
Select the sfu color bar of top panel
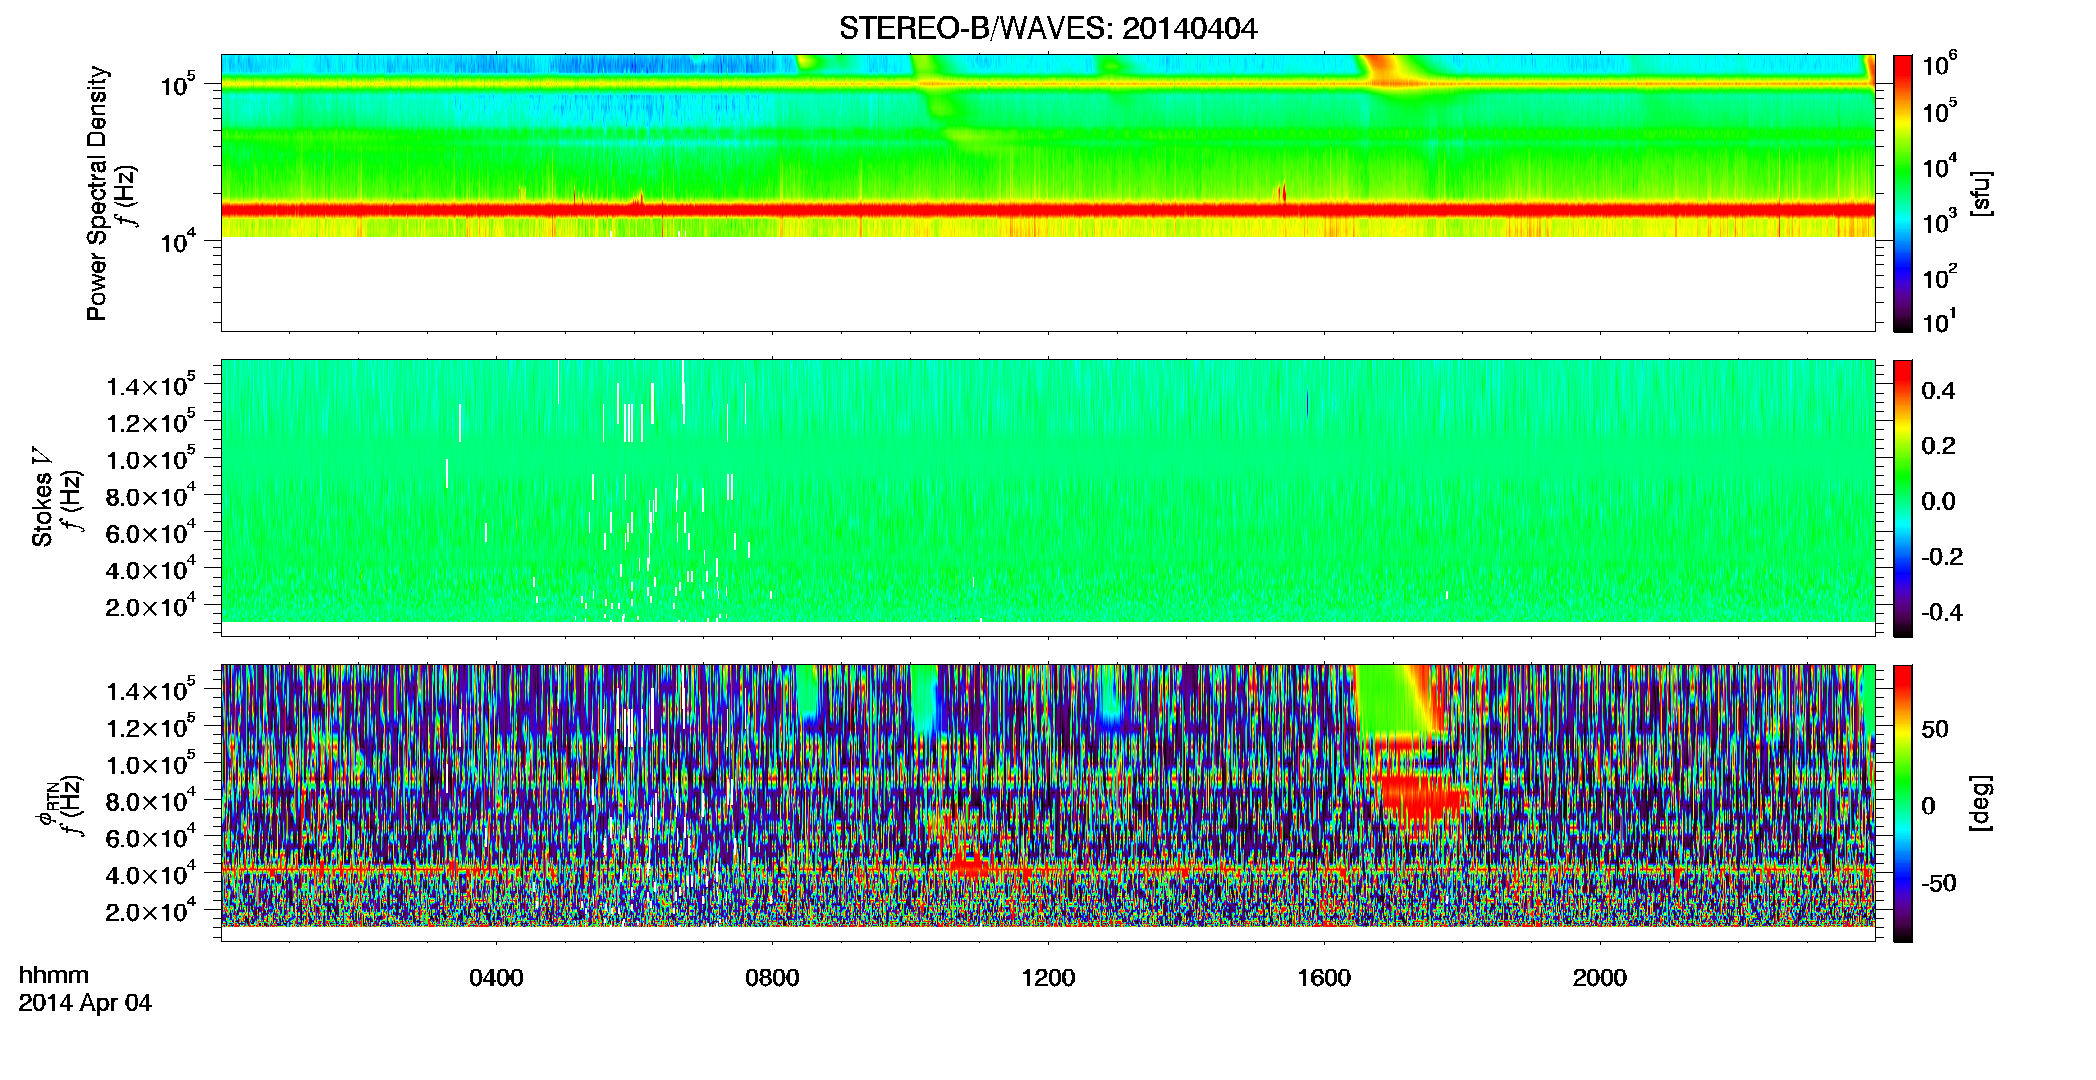click(1903, 193)
